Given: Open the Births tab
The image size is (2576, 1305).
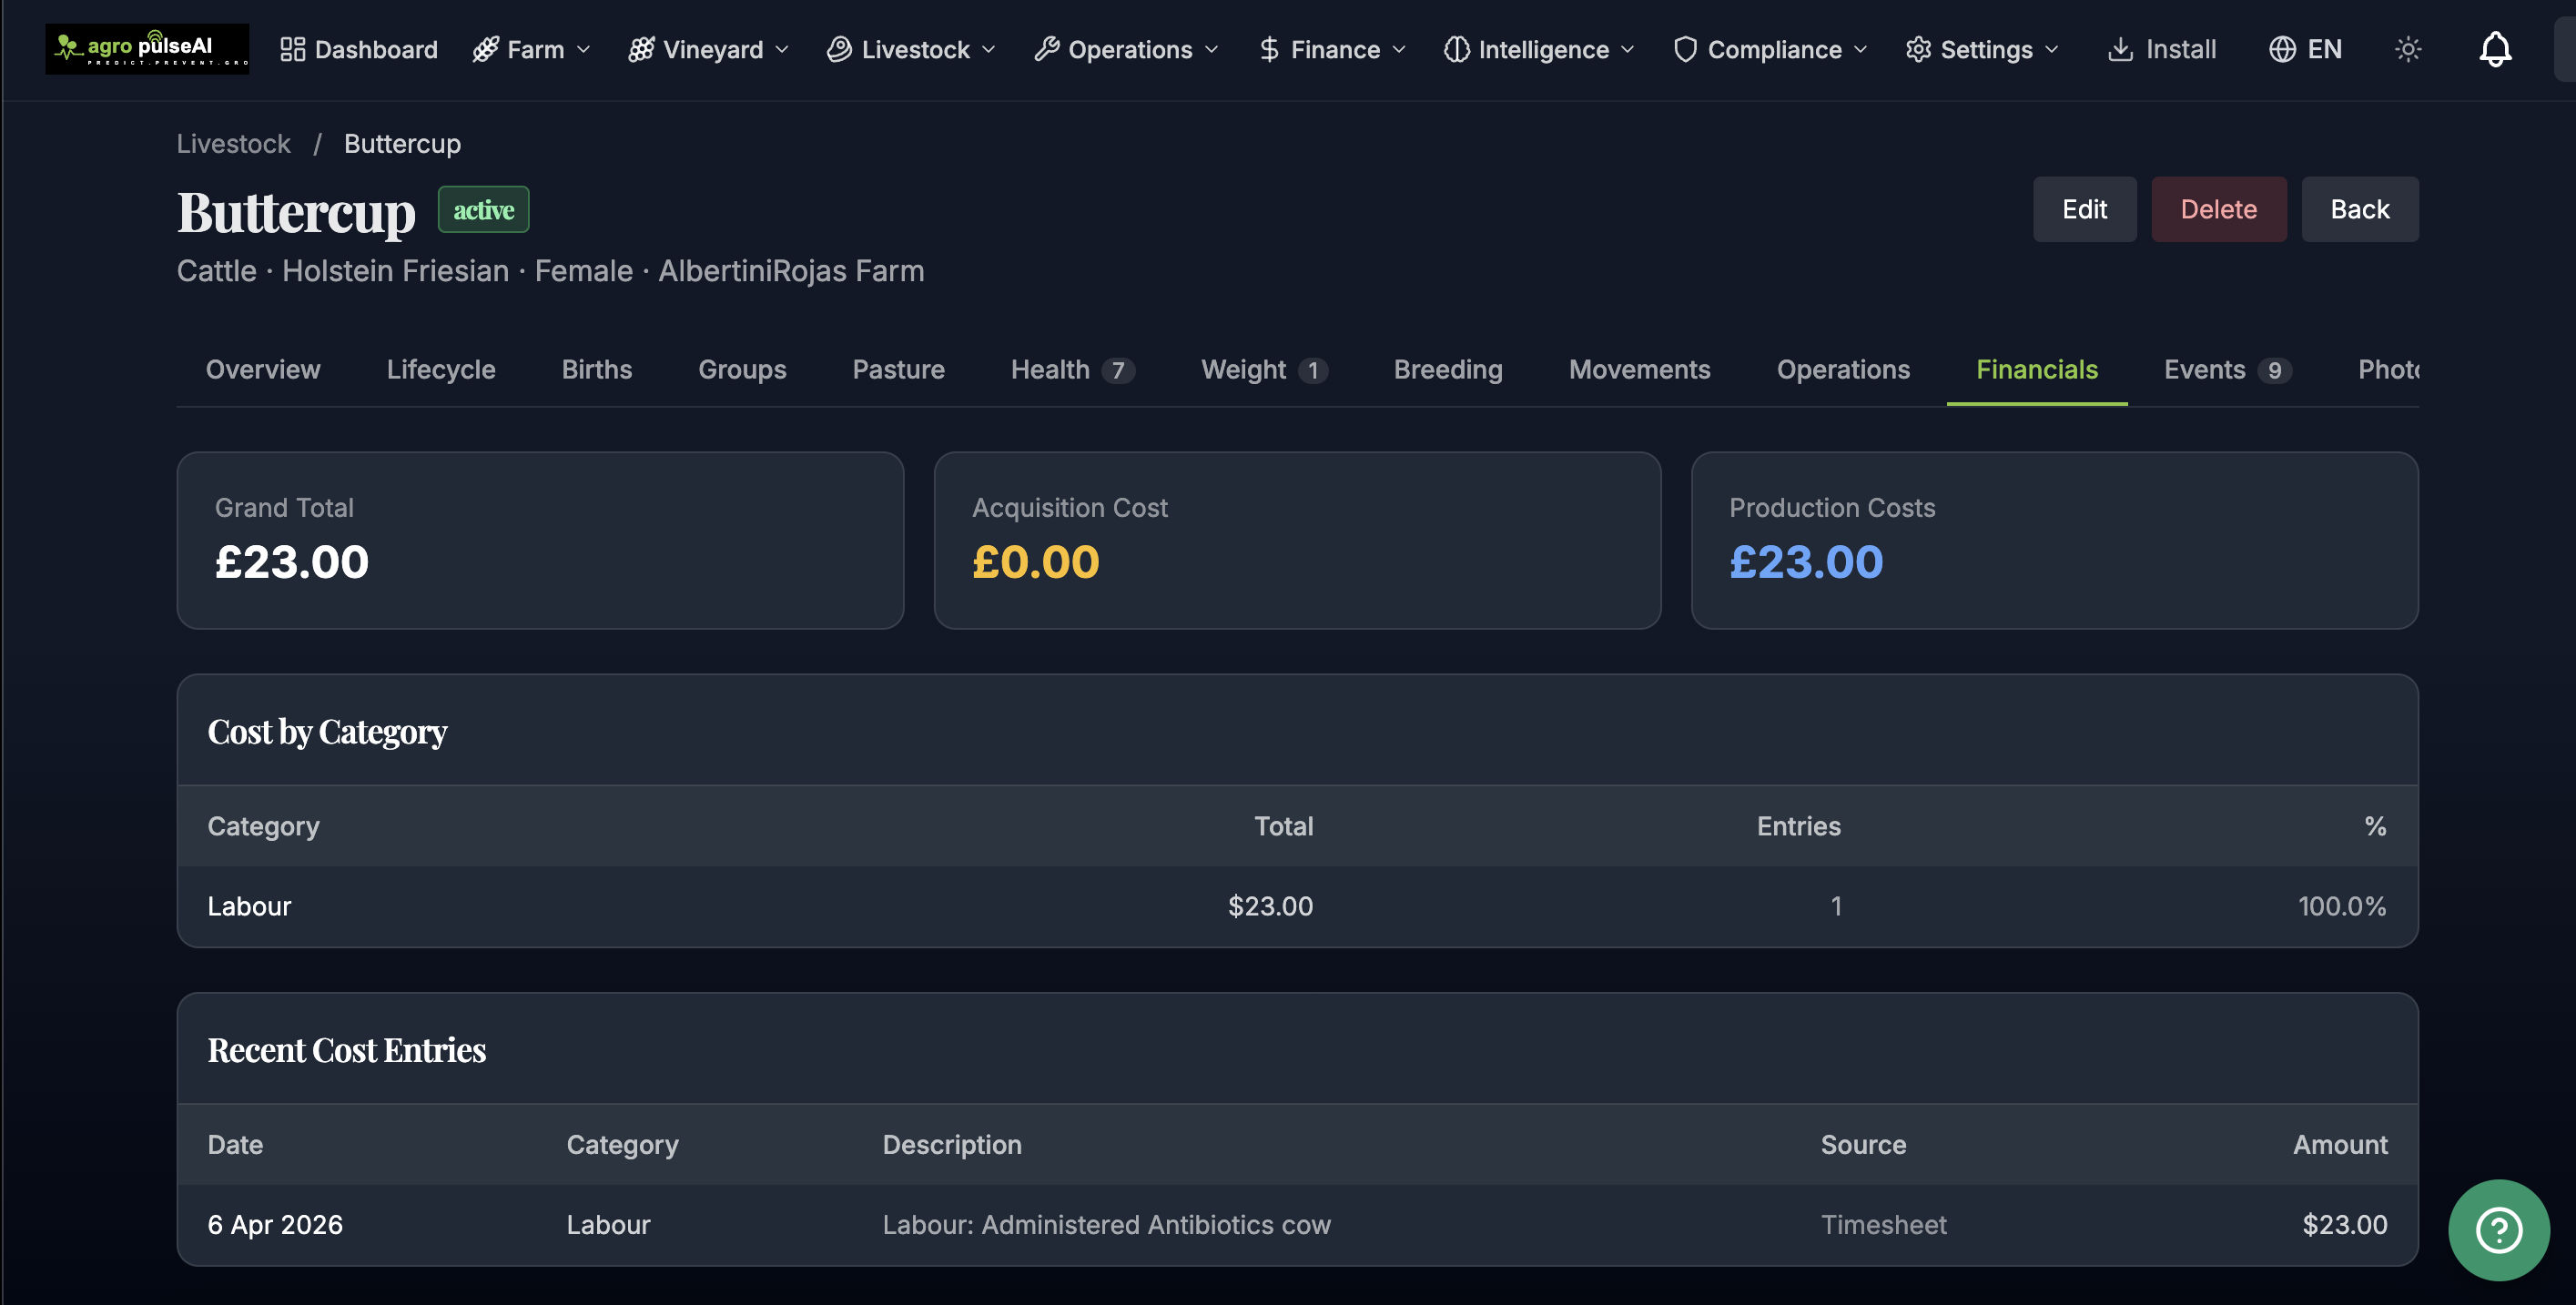Looking at the screenshot, I should [x=597, y=370].
